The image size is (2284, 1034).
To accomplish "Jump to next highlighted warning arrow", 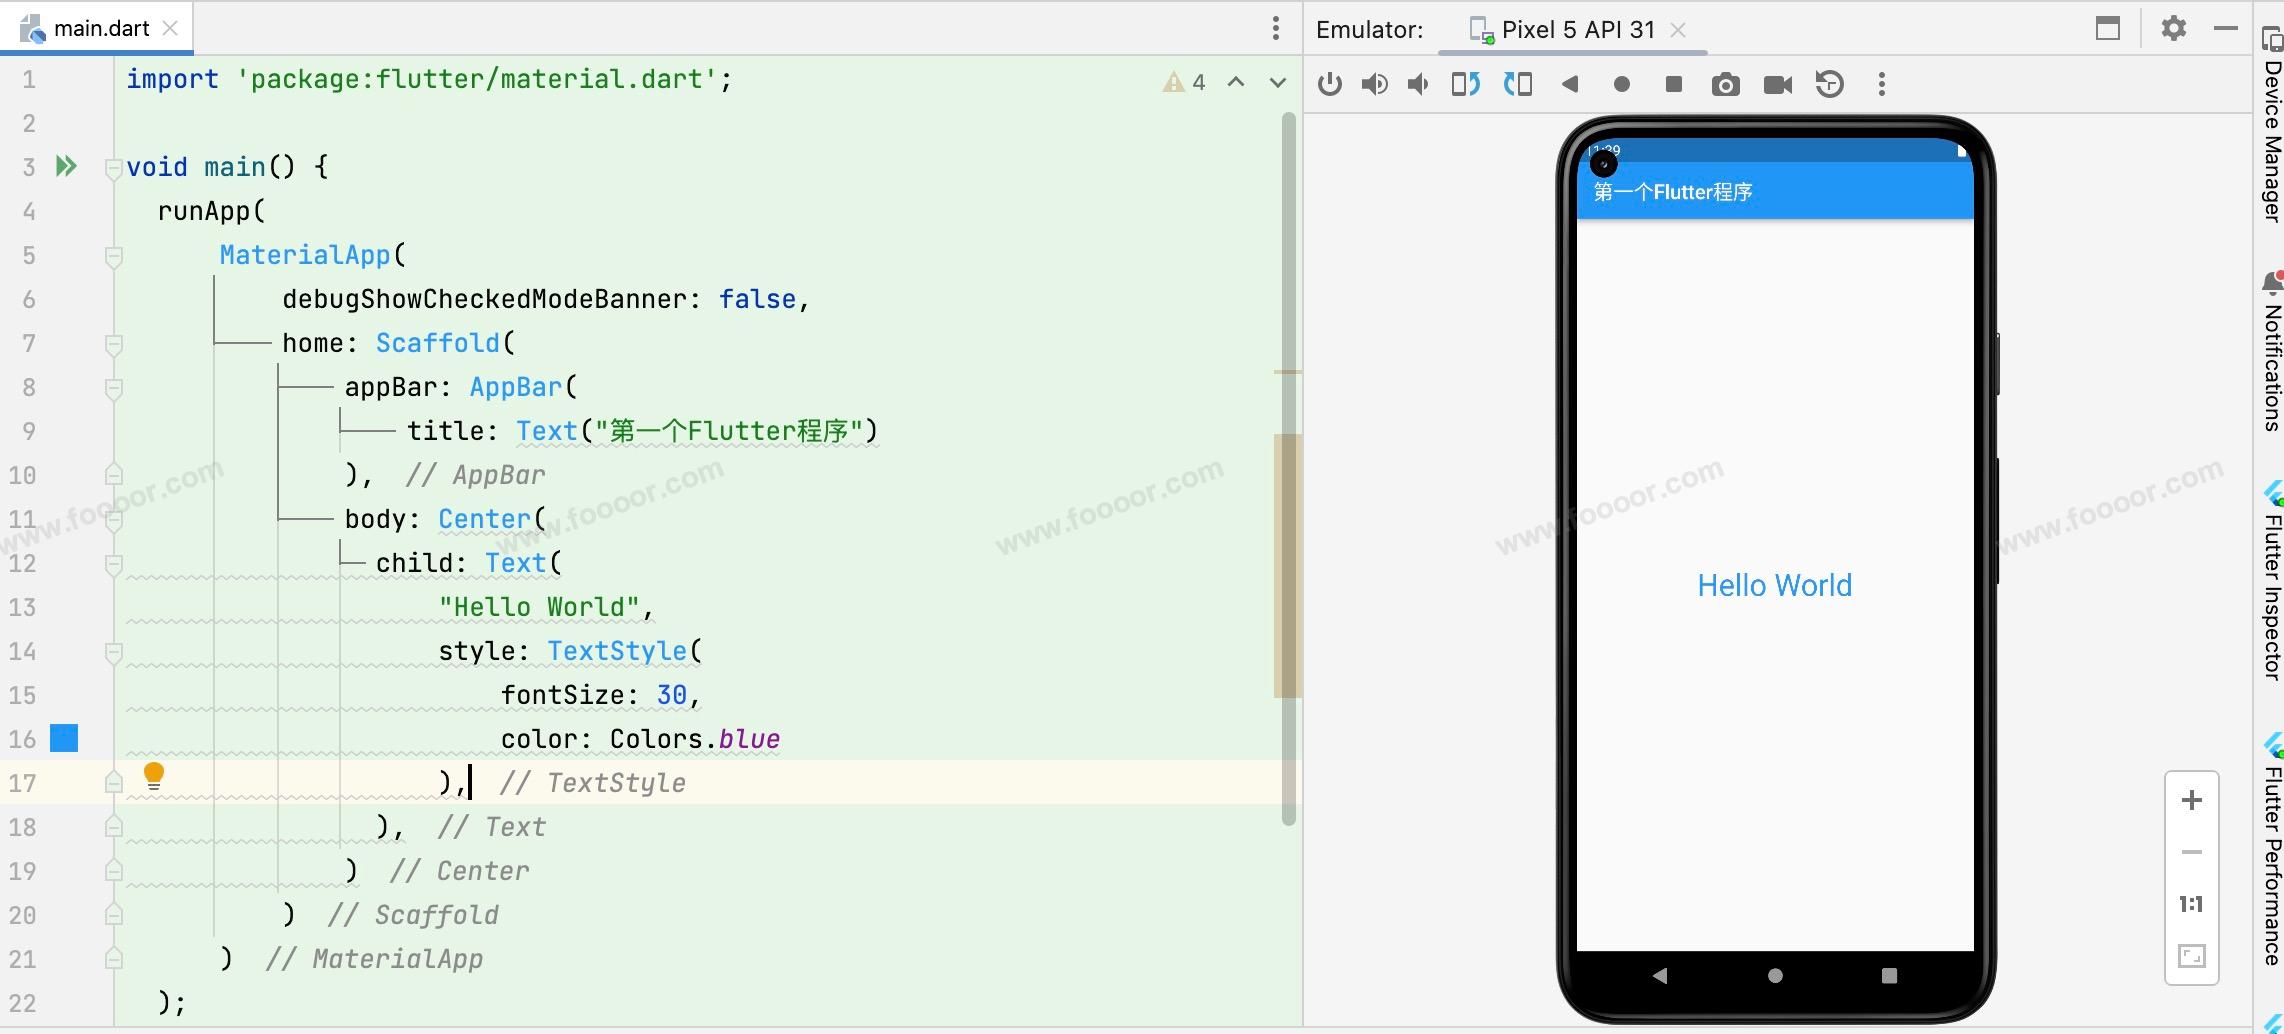I will point(1277,82).
